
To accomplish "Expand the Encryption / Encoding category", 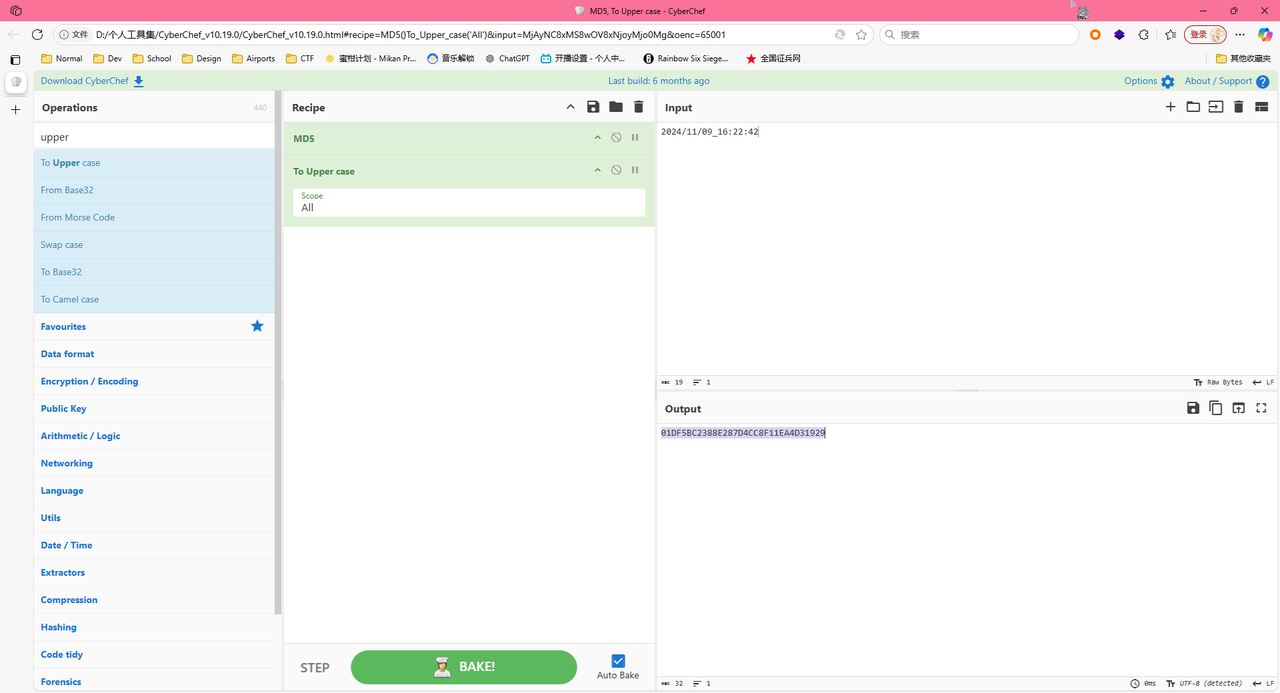I will pyautogui.click(x=89, y=381).
